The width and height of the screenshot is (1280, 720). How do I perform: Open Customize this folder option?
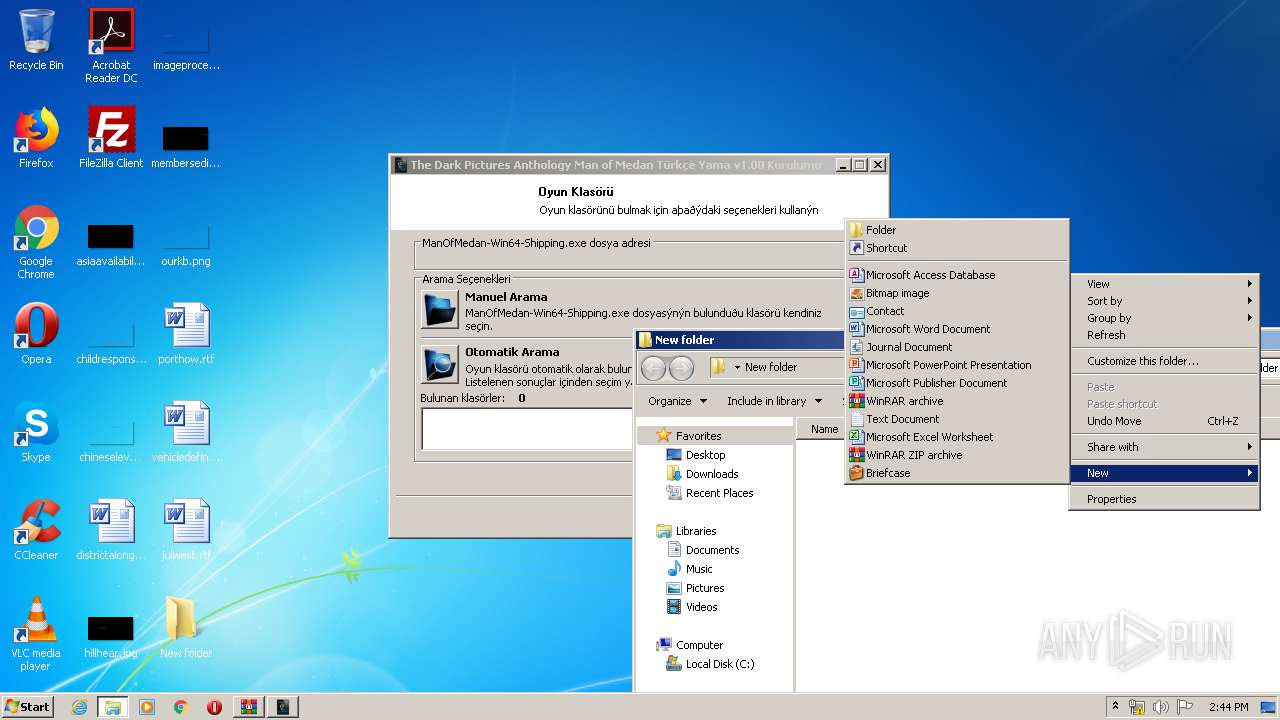pos(1164,361)
